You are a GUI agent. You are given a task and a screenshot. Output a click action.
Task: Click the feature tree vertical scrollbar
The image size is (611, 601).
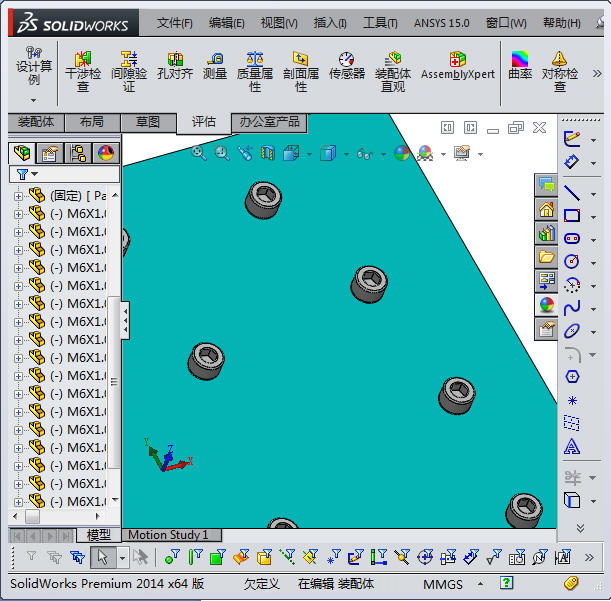[x=115, y=380]
